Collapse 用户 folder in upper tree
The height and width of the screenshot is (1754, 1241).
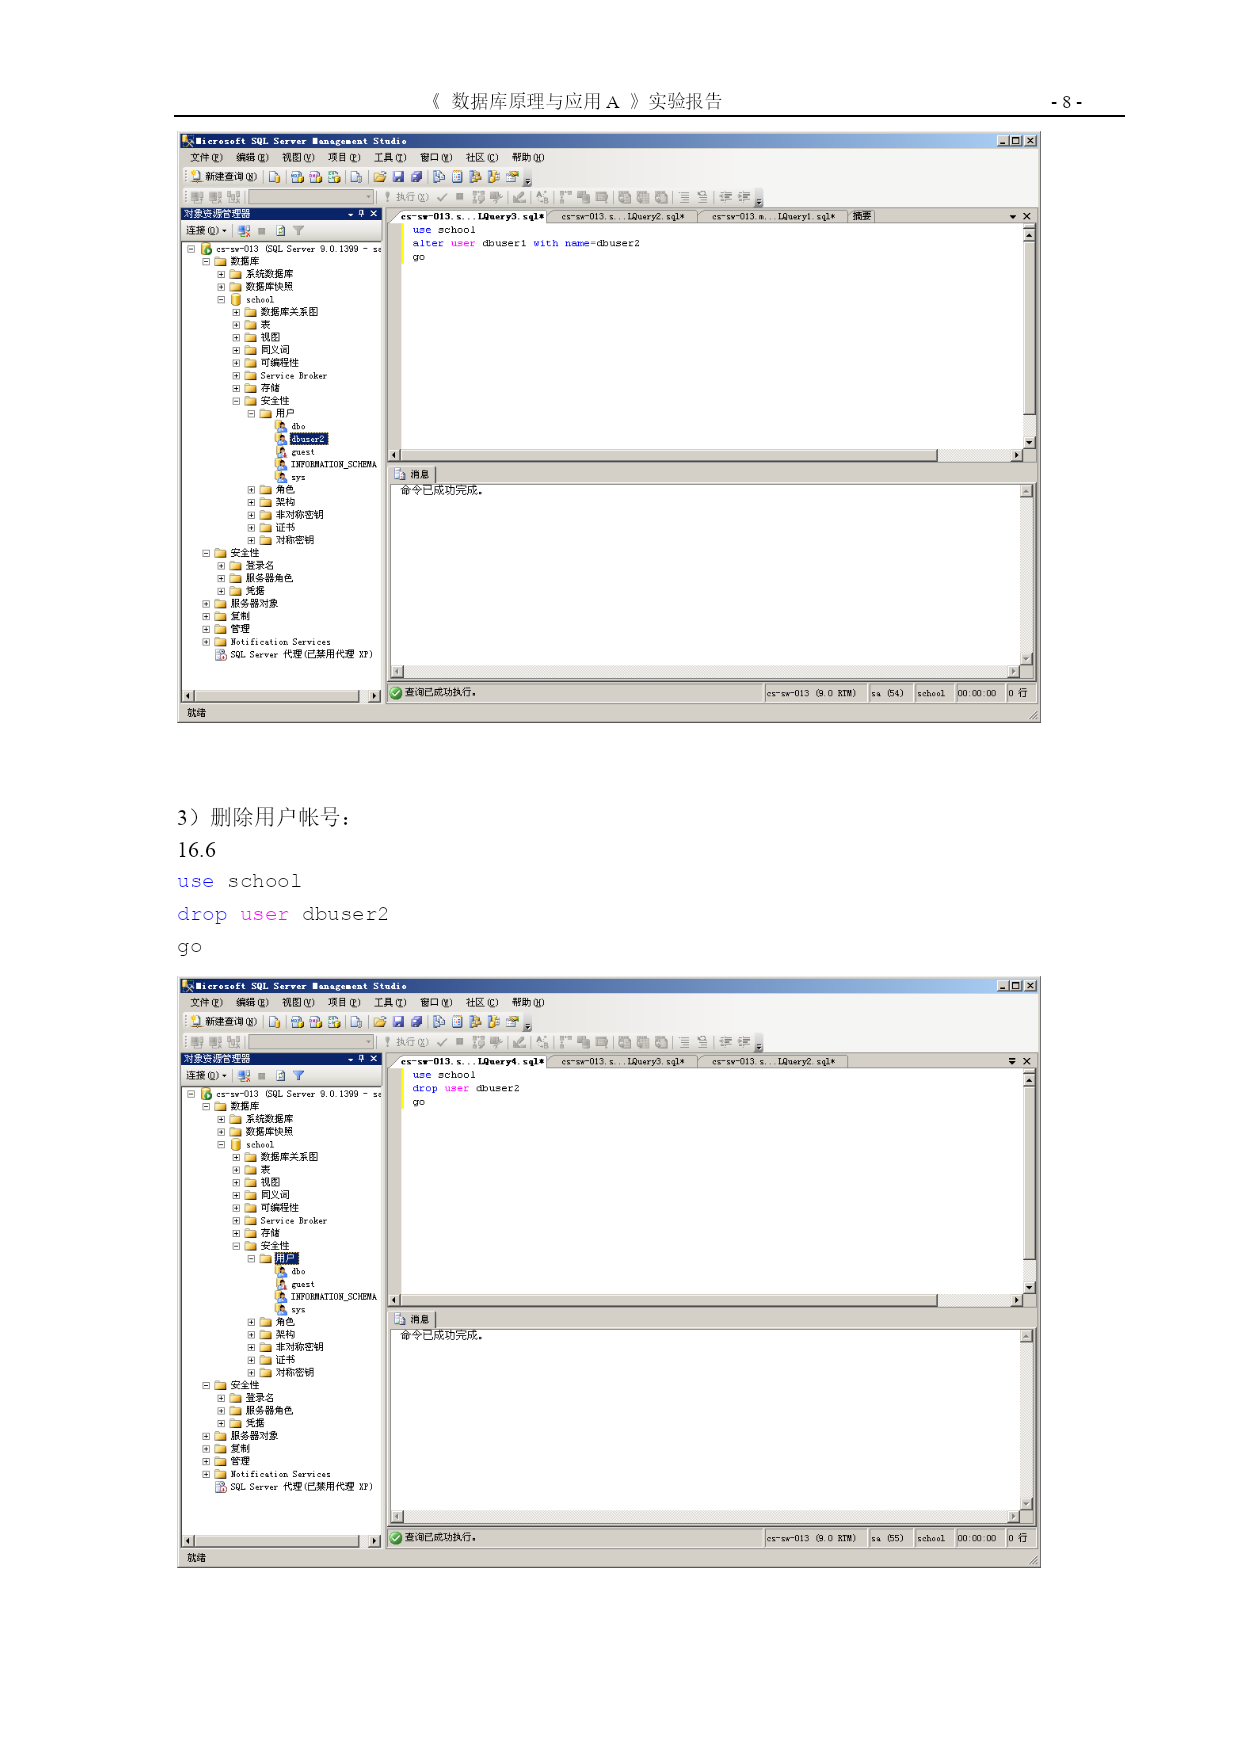(251, 414)
